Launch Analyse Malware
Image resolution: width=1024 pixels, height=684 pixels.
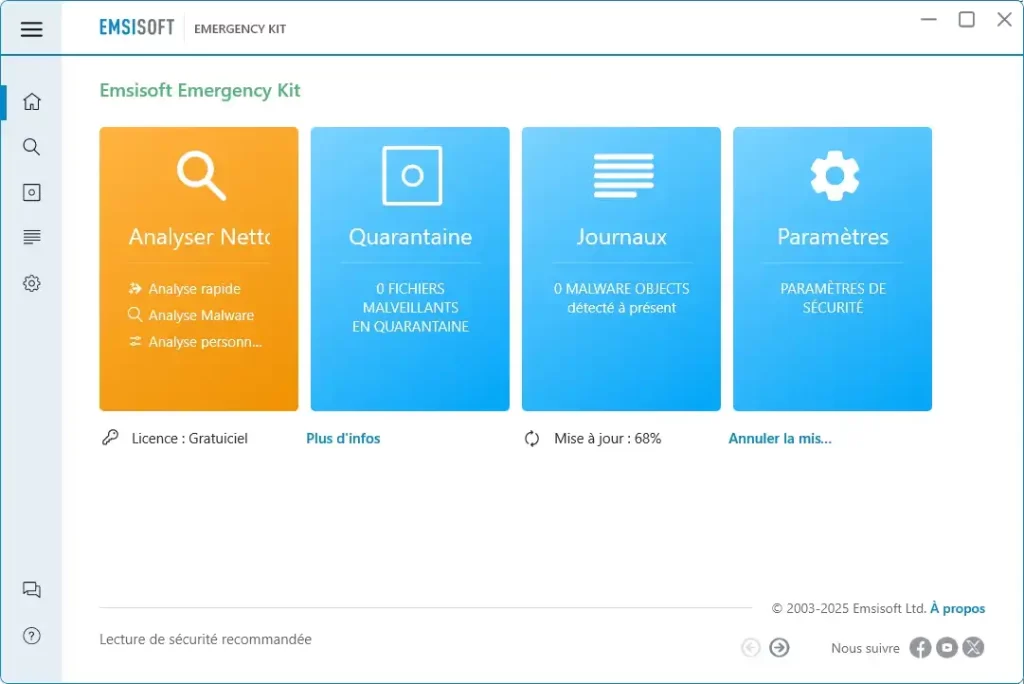(x=197, y=315)
